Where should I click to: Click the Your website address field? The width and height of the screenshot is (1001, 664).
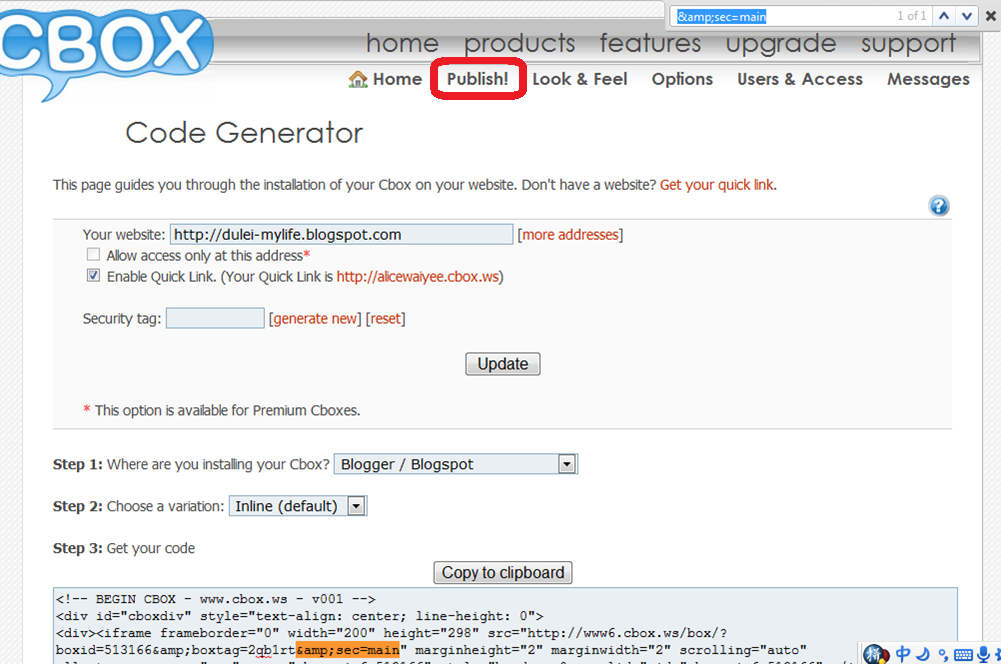pos(342,234)
